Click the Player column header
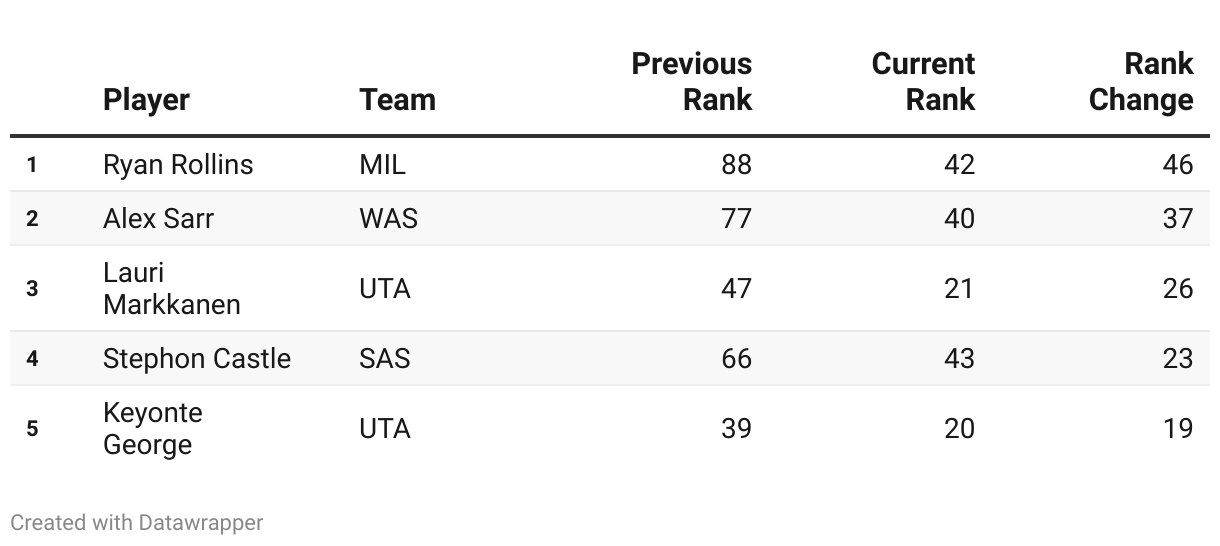The image size is (1220, 546). 146,100
